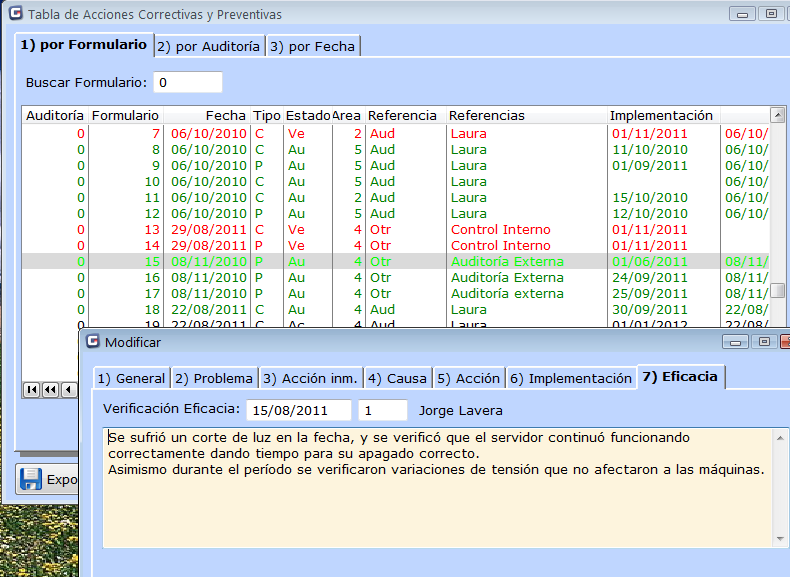Viewport: 790px width, 577px height.
Task: Sort by the Fecha column header
Action: click(x=205, y=115)
